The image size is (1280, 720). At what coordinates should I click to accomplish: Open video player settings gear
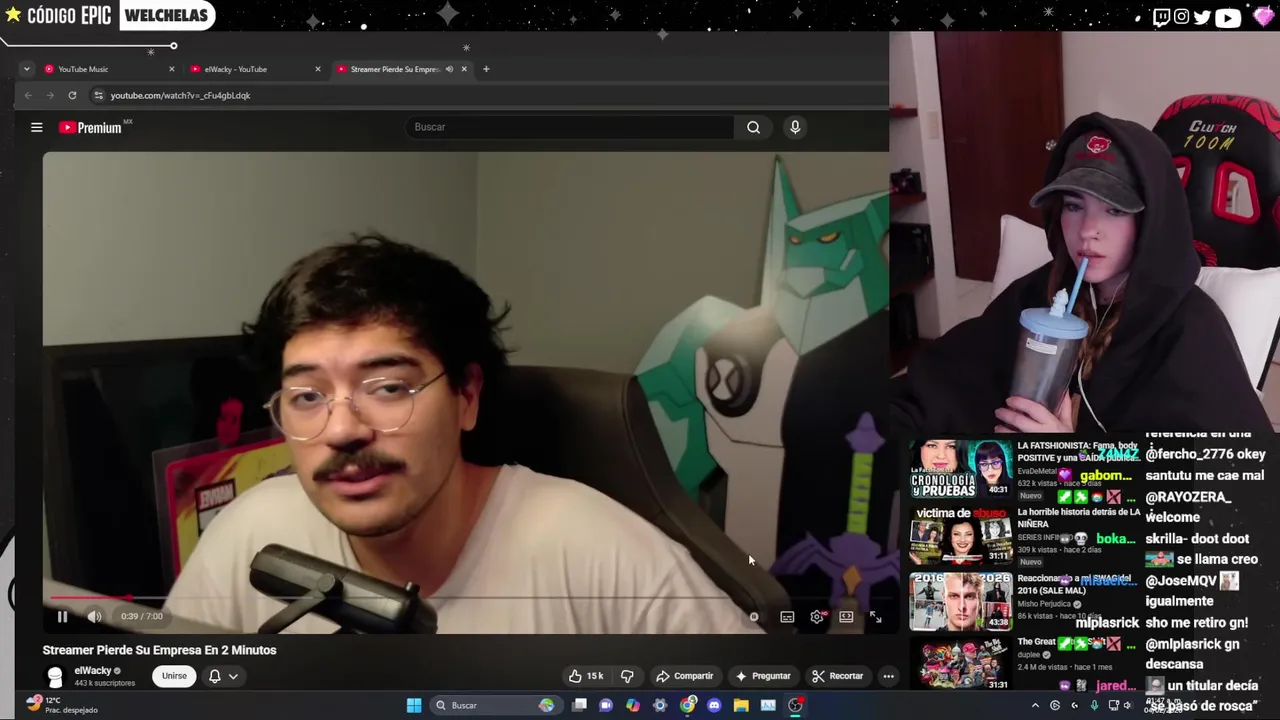tap(817, 617)
